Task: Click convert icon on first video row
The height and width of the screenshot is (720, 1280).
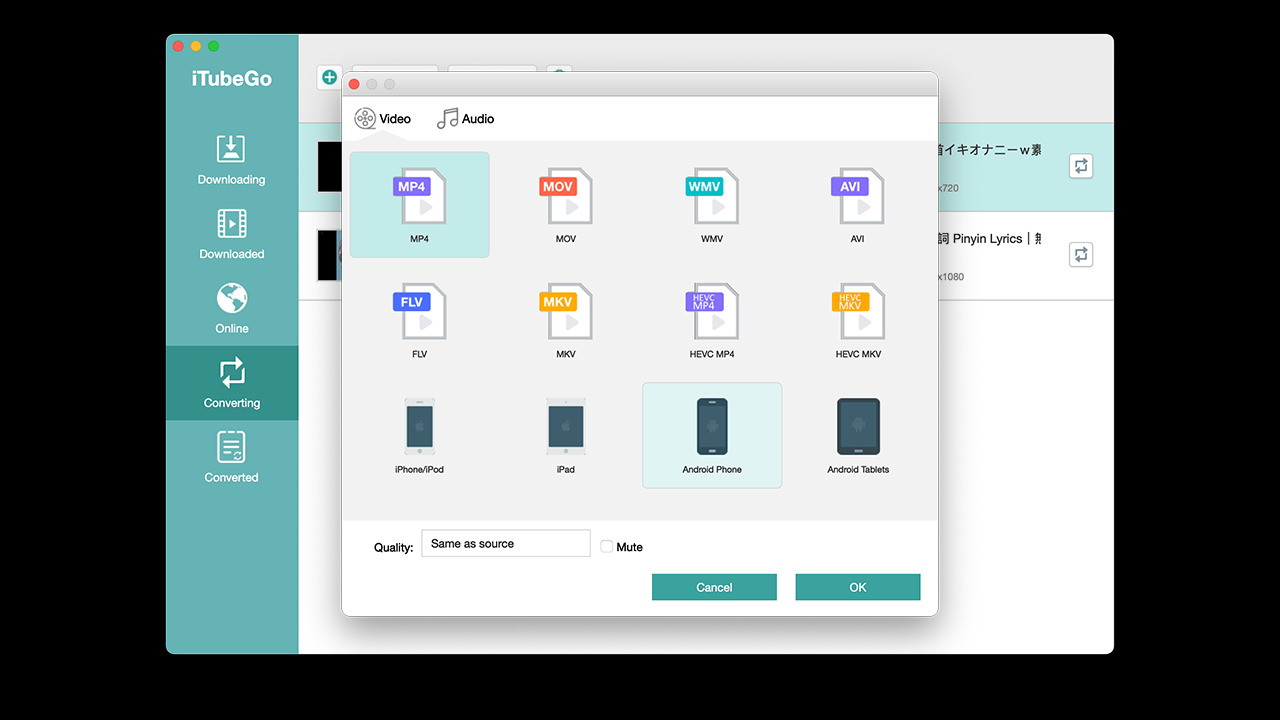Action: [x=1080, y=166]
